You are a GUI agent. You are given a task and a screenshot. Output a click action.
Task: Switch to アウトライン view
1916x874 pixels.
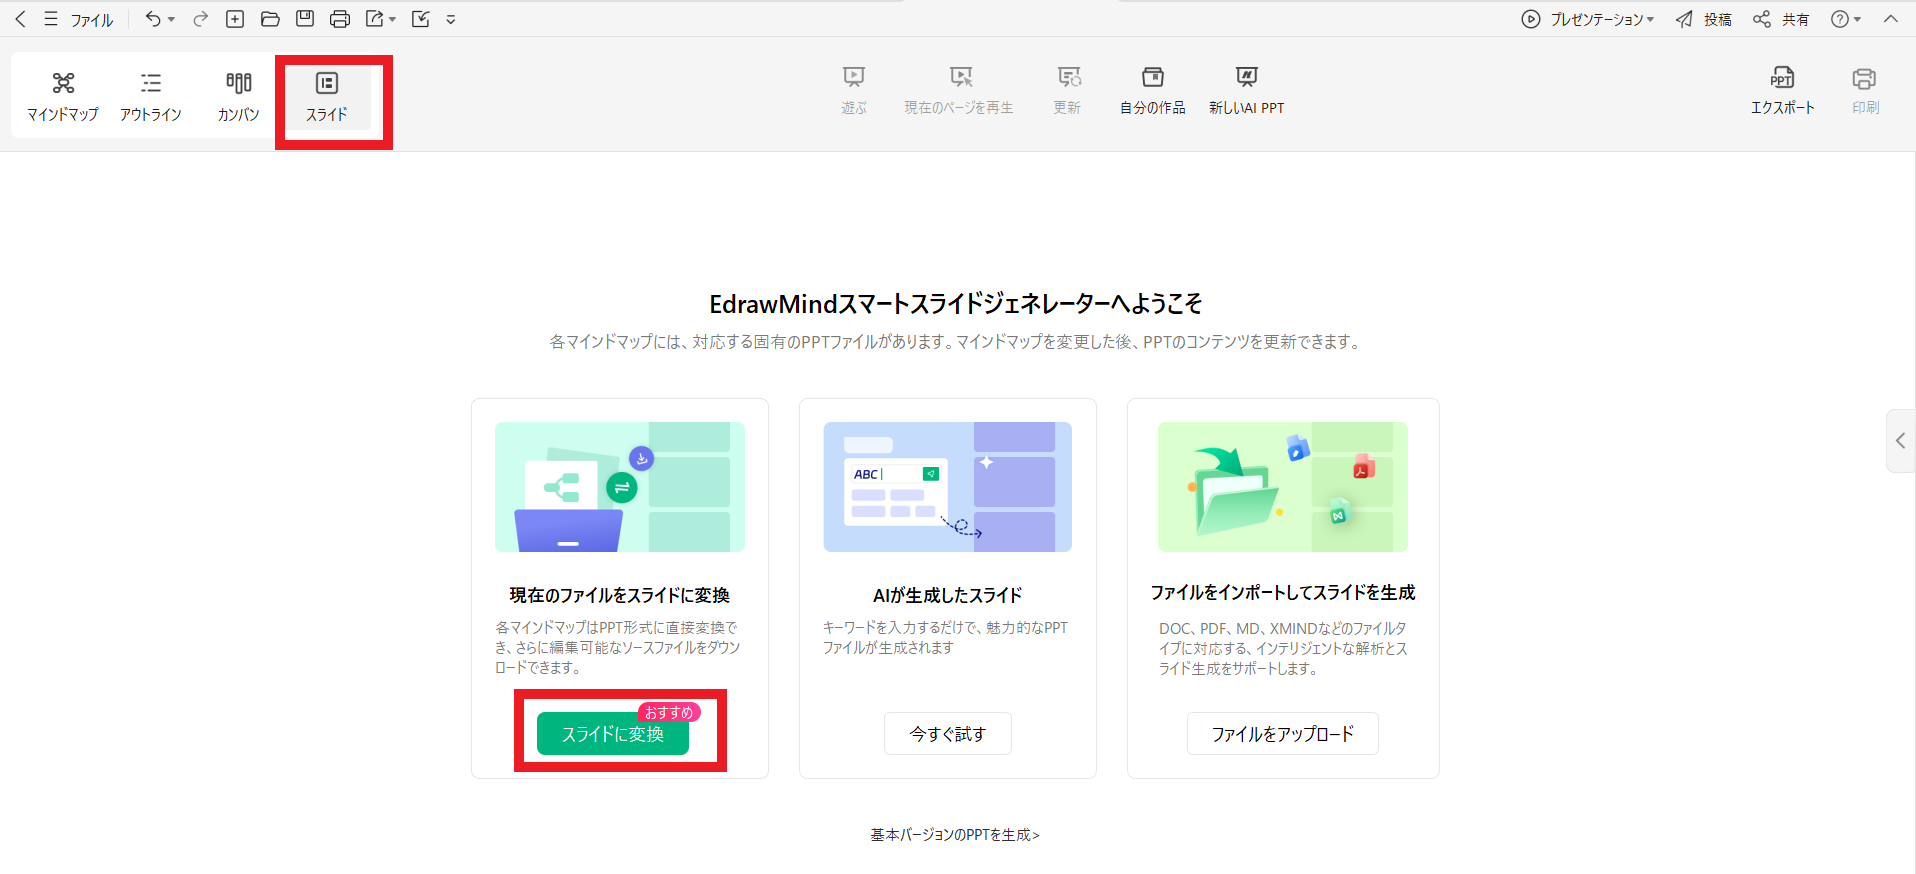pyautogui.click(x=151, y=96)
